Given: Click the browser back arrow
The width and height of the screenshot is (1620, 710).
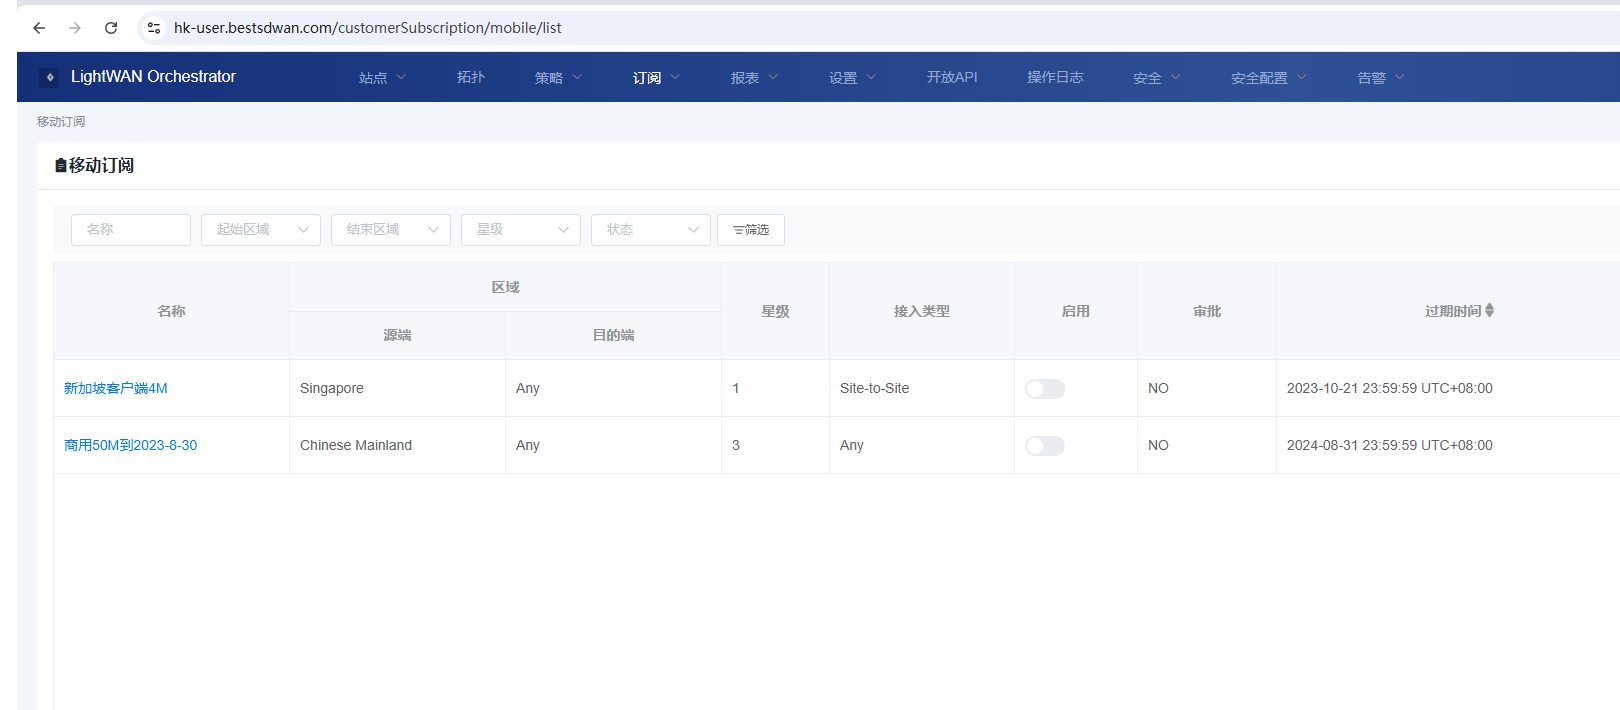Looking at the screenshot, I should point(39,28).
